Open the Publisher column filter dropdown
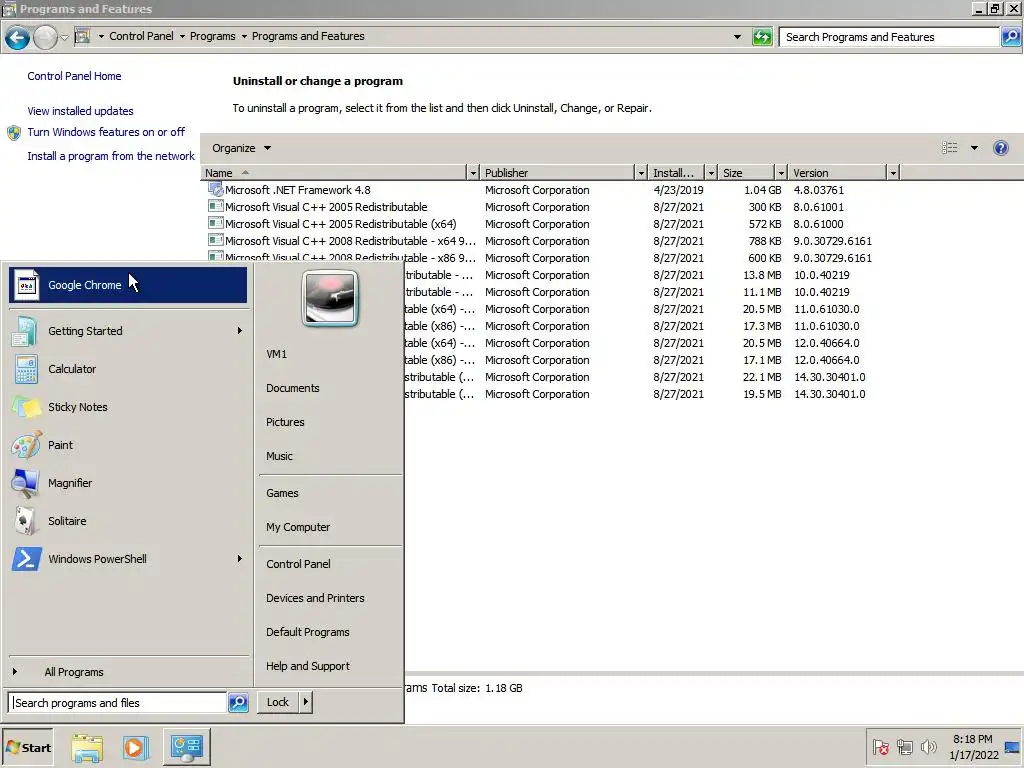 click(x=641, y=173)
